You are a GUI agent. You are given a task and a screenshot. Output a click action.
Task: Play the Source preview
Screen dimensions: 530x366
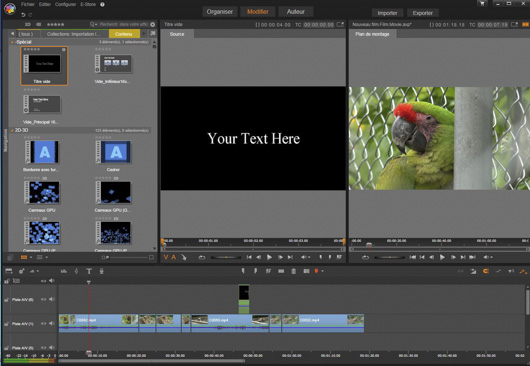pyautogui.click(x=269, y=257)
